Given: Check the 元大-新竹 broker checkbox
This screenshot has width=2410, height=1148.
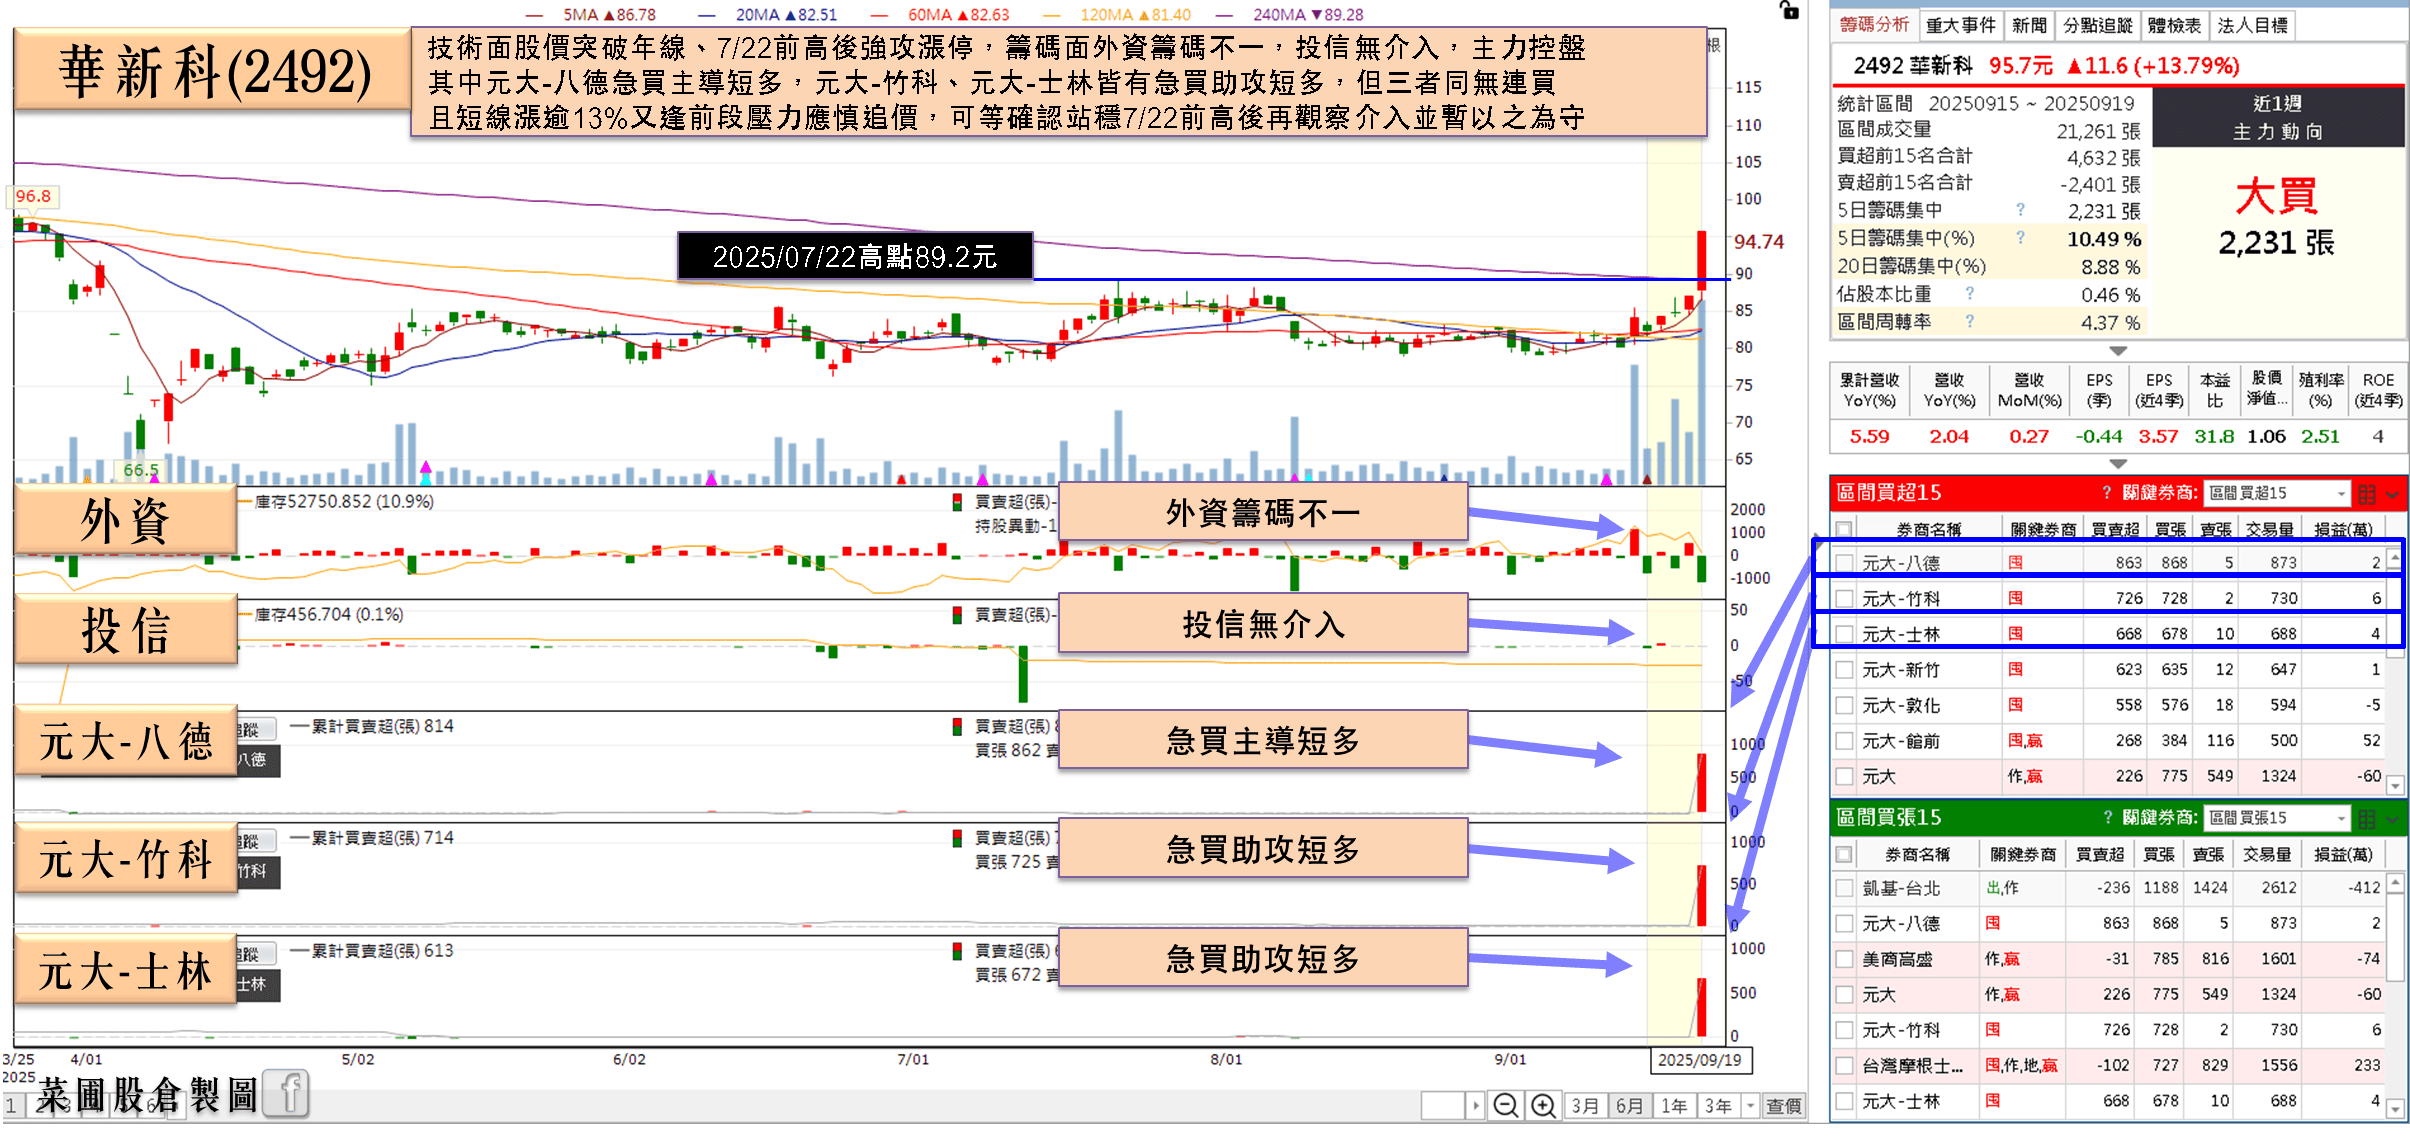Looking at the screenshot, I should click(x=1844, y=670).
